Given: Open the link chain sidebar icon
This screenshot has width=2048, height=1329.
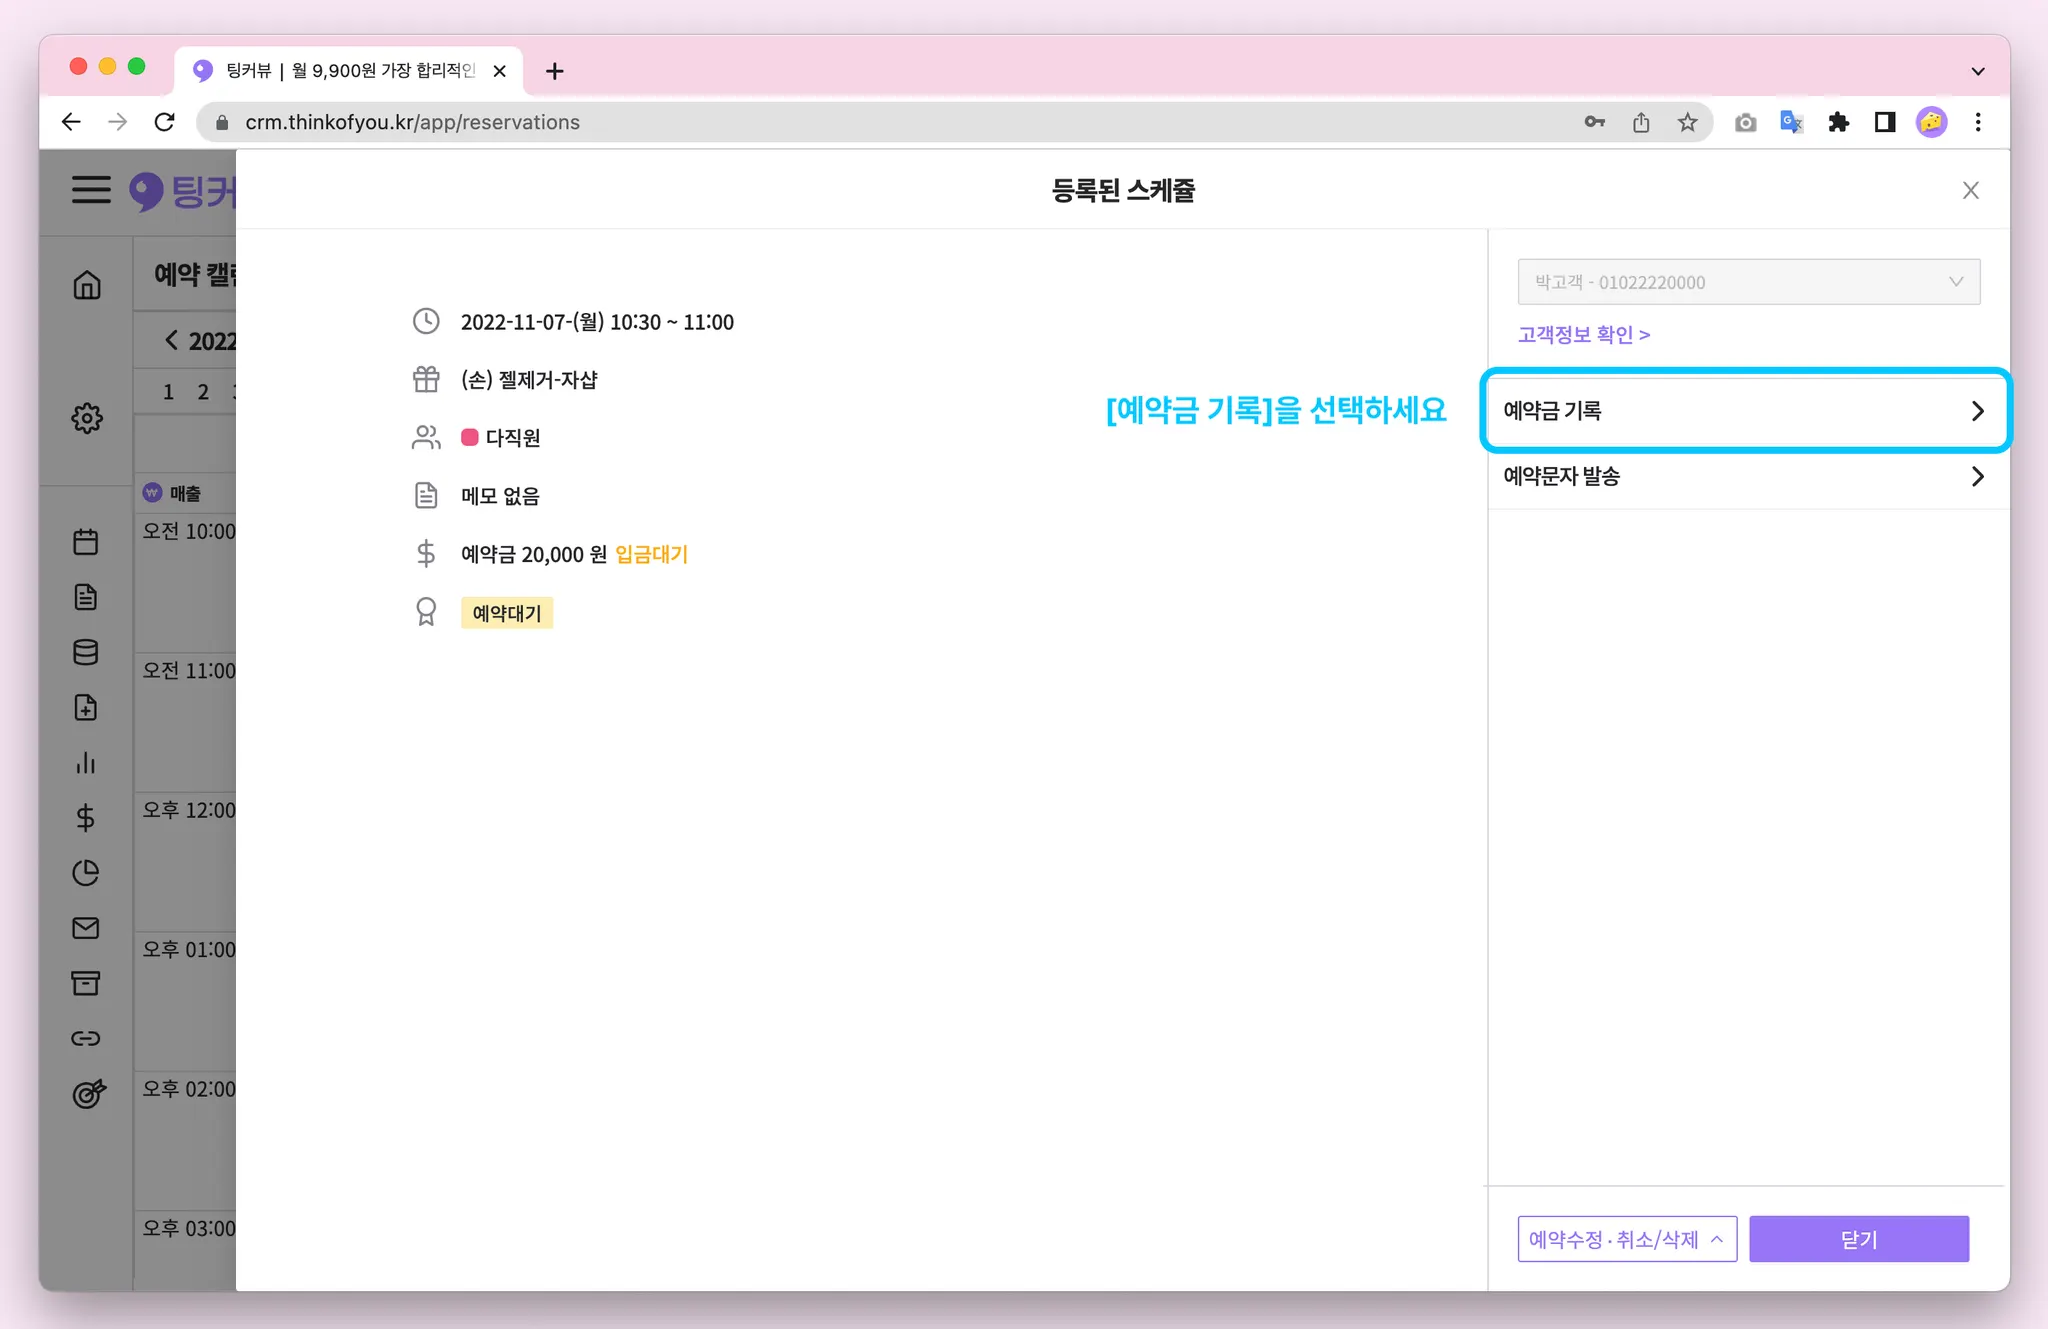Looking at the screenshot, I should point(86,1038).
